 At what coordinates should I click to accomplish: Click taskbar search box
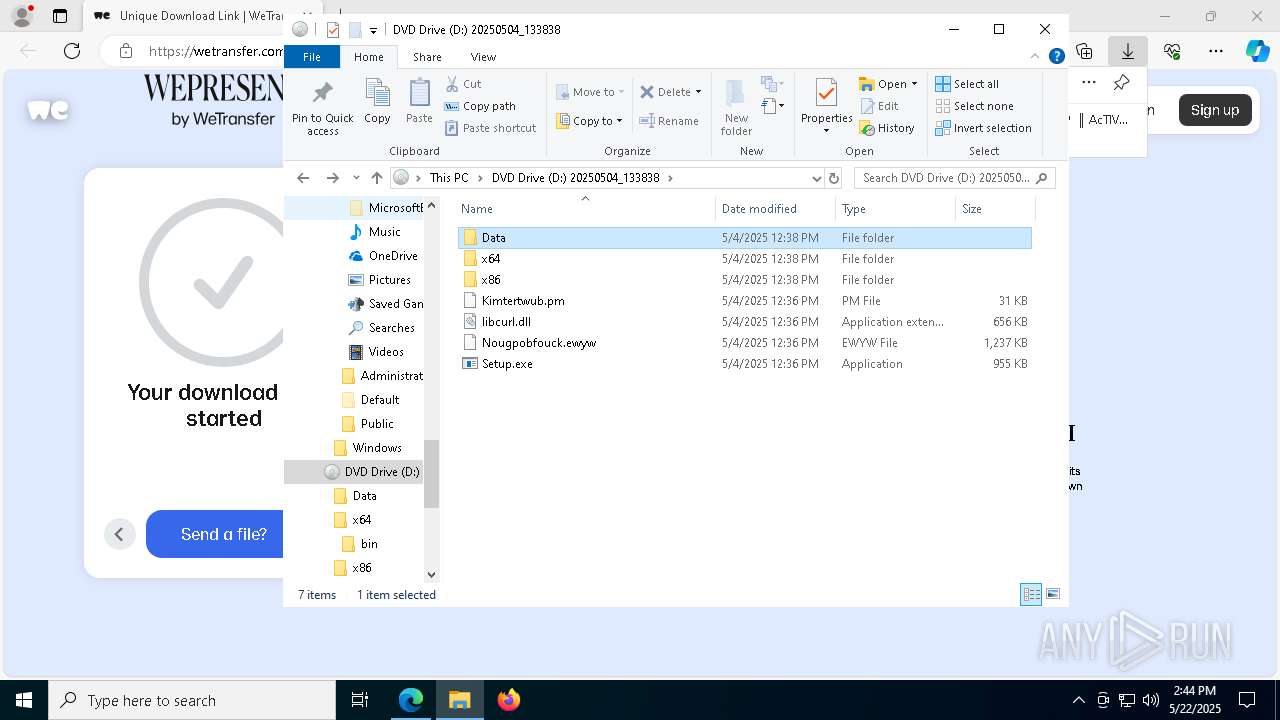192,700
